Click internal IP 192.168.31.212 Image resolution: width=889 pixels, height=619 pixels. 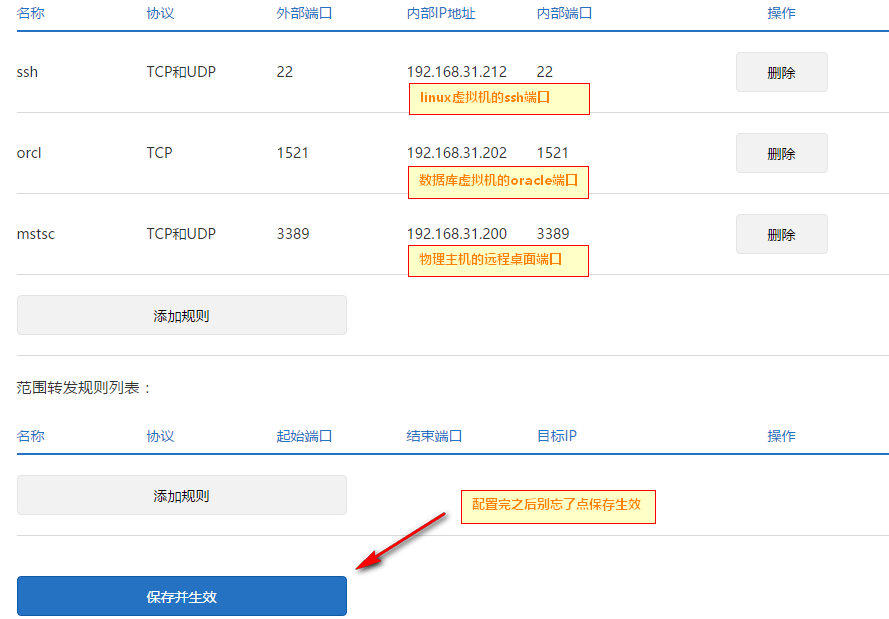[x=456, y=72]
